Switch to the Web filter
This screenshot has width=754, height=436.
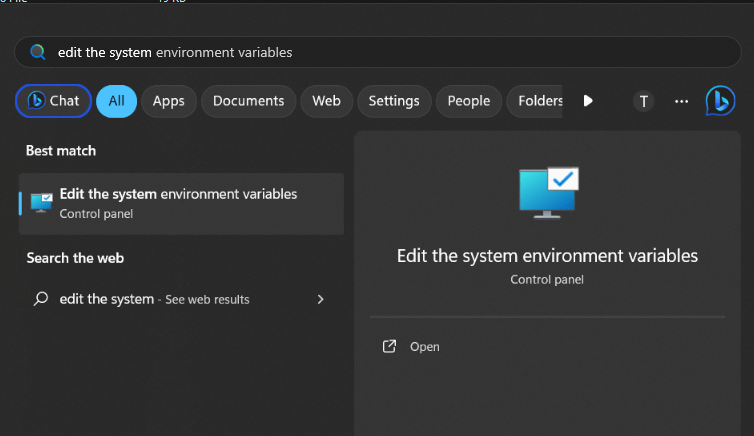[x=327, y=101]
